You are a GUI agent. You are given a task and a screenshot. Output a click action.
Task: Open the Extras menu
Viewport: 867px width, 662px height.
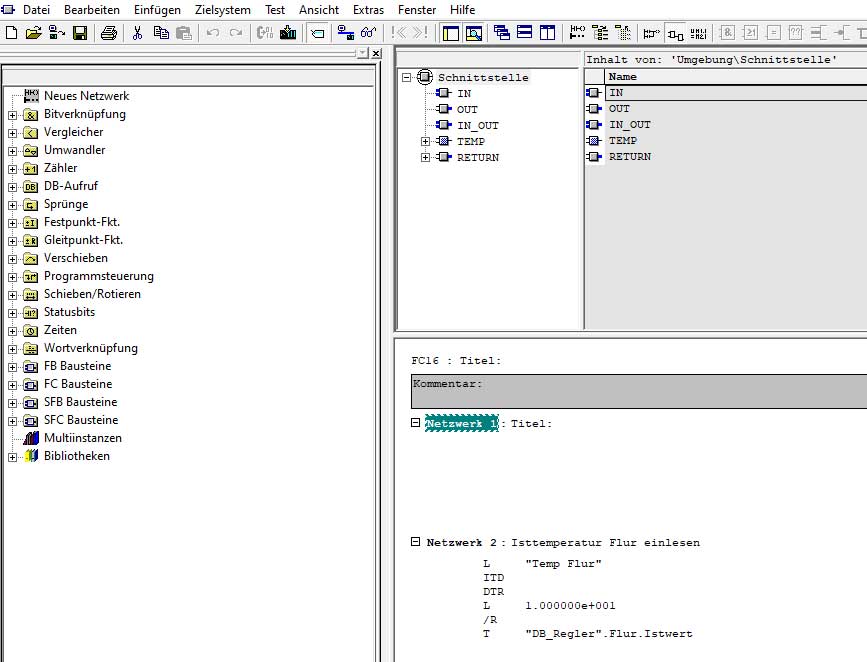pyautogui.click(x=368, y=10)
